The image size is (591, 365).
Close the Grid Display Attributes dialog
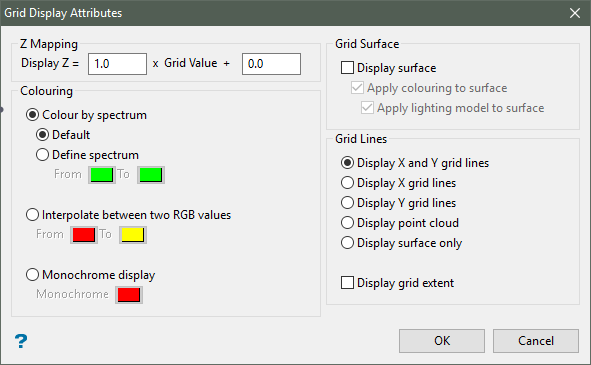coord(575,13)
